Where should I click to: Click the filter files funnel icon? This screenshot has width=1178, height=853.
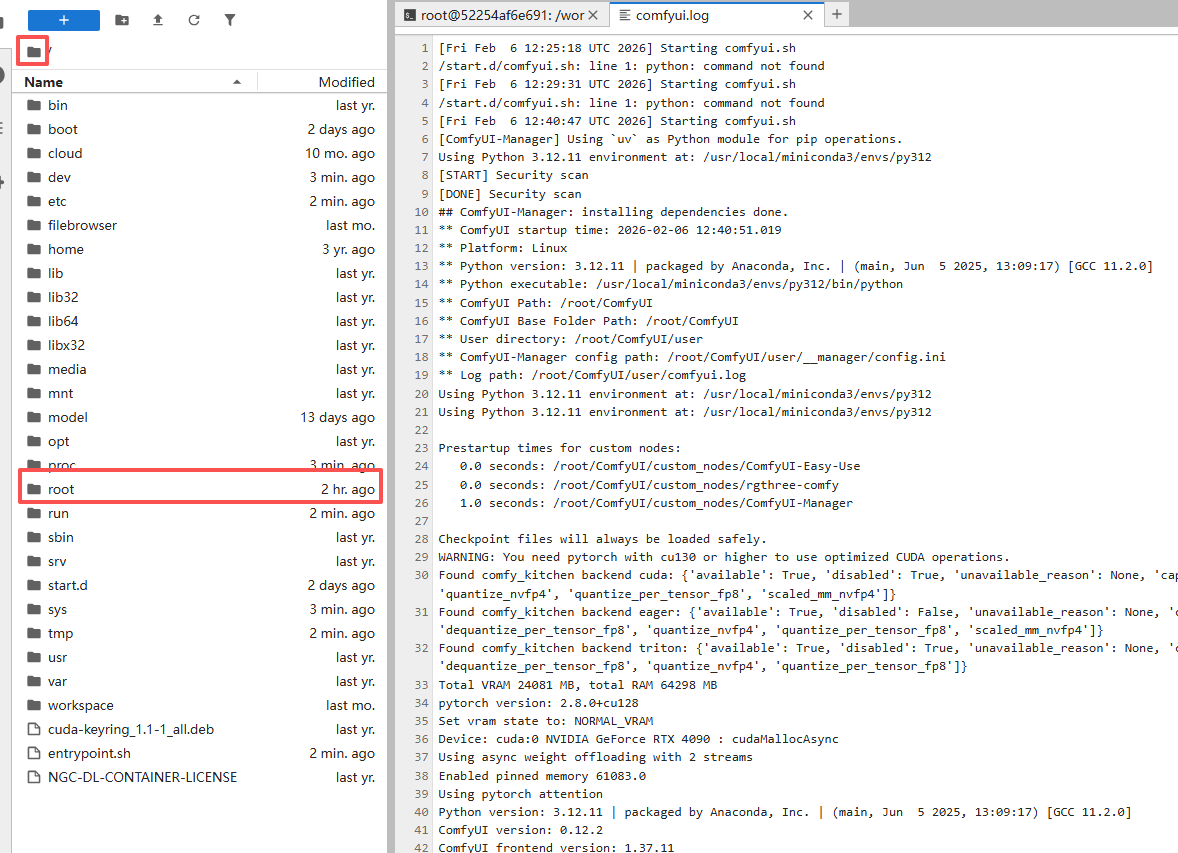[x=230, y=20]
